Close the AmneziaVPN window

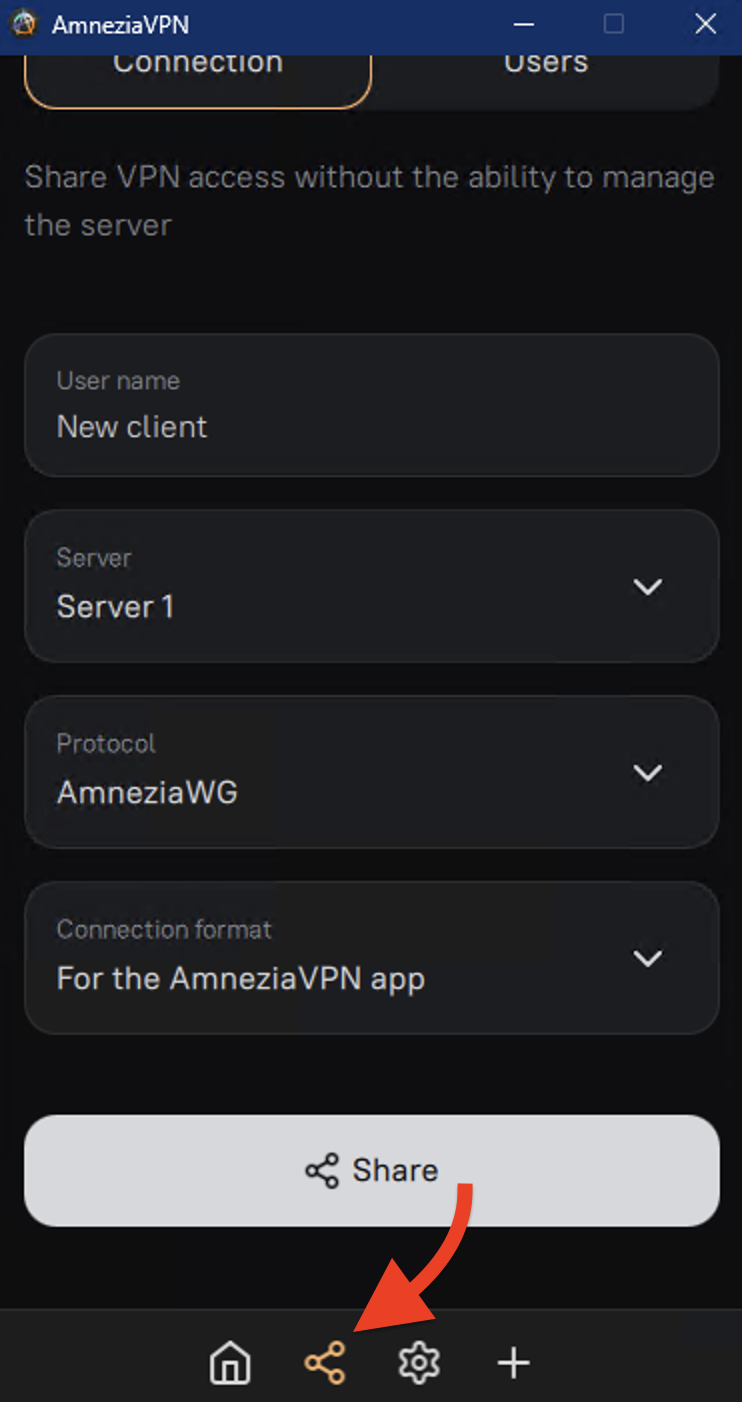tap(705, 24)
